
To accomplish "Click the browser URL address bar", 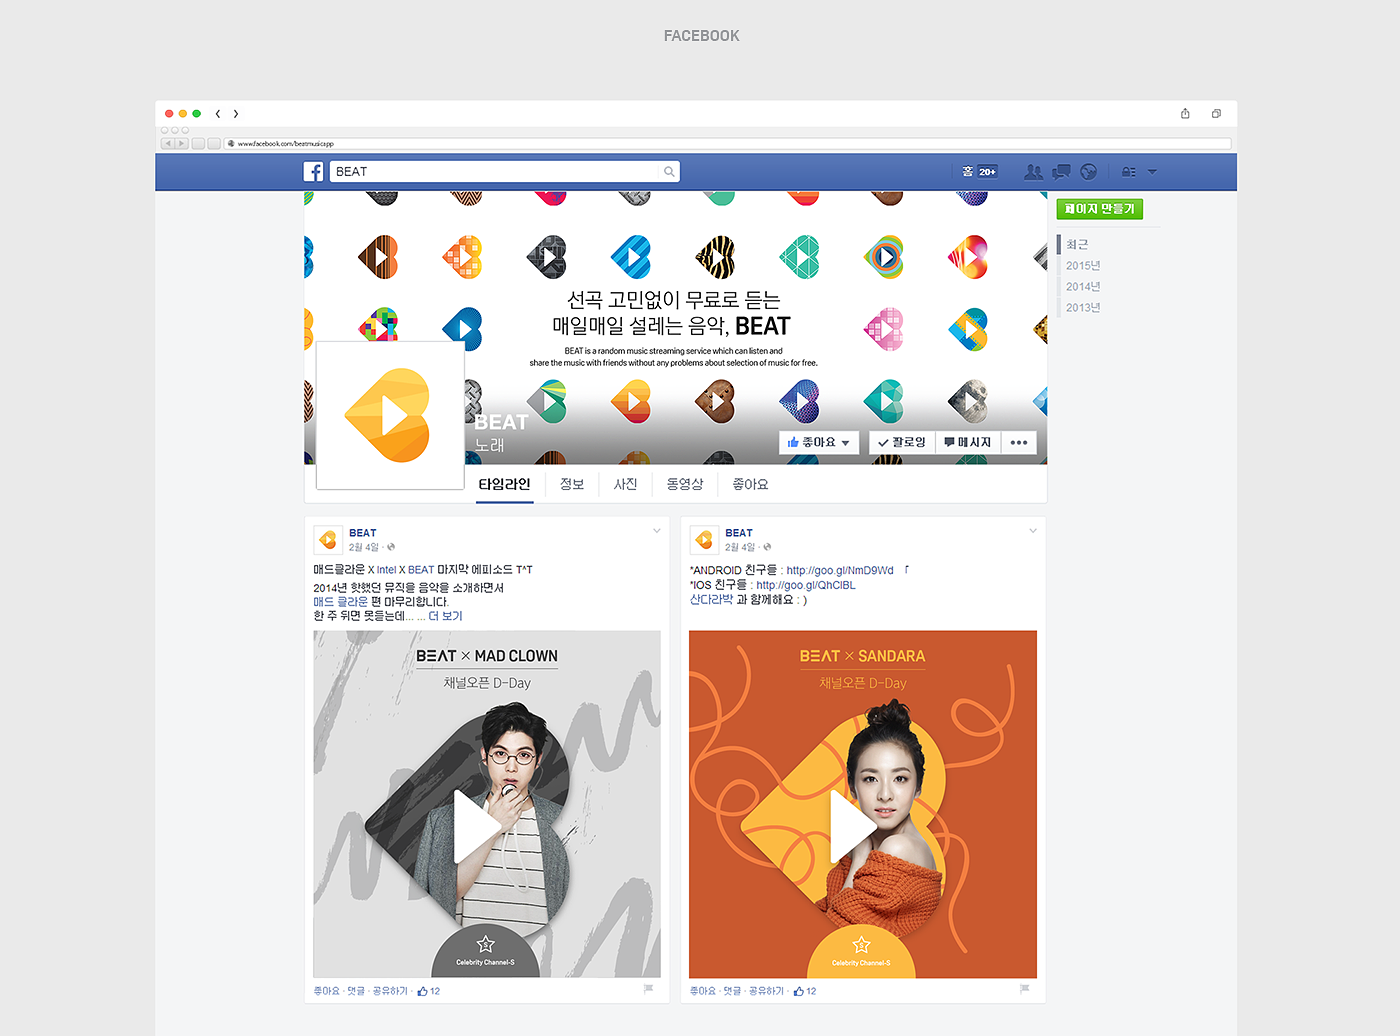I will pos(728,144).
